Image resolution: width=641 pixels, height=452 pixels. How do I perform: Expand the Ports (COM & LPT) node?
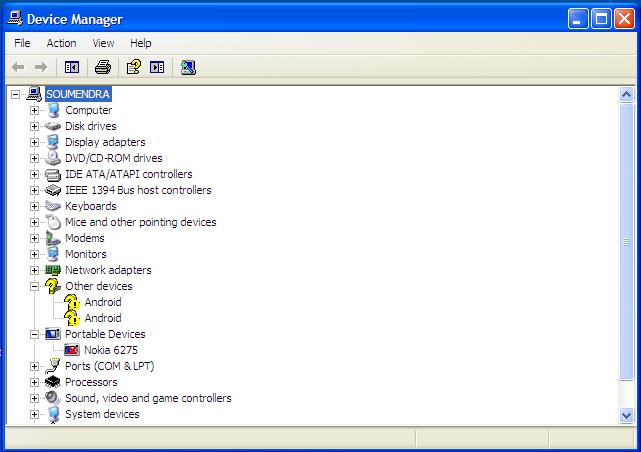[34, 366]
